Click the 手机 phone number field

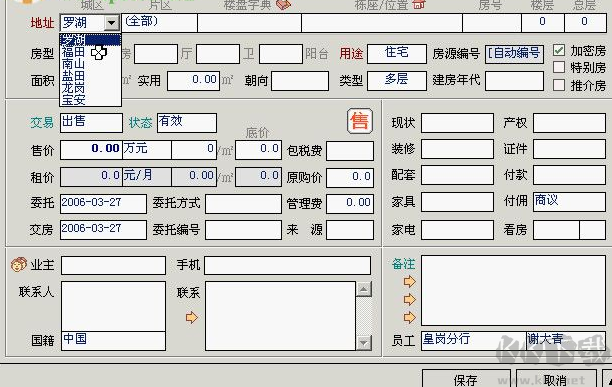coord(288,265)
